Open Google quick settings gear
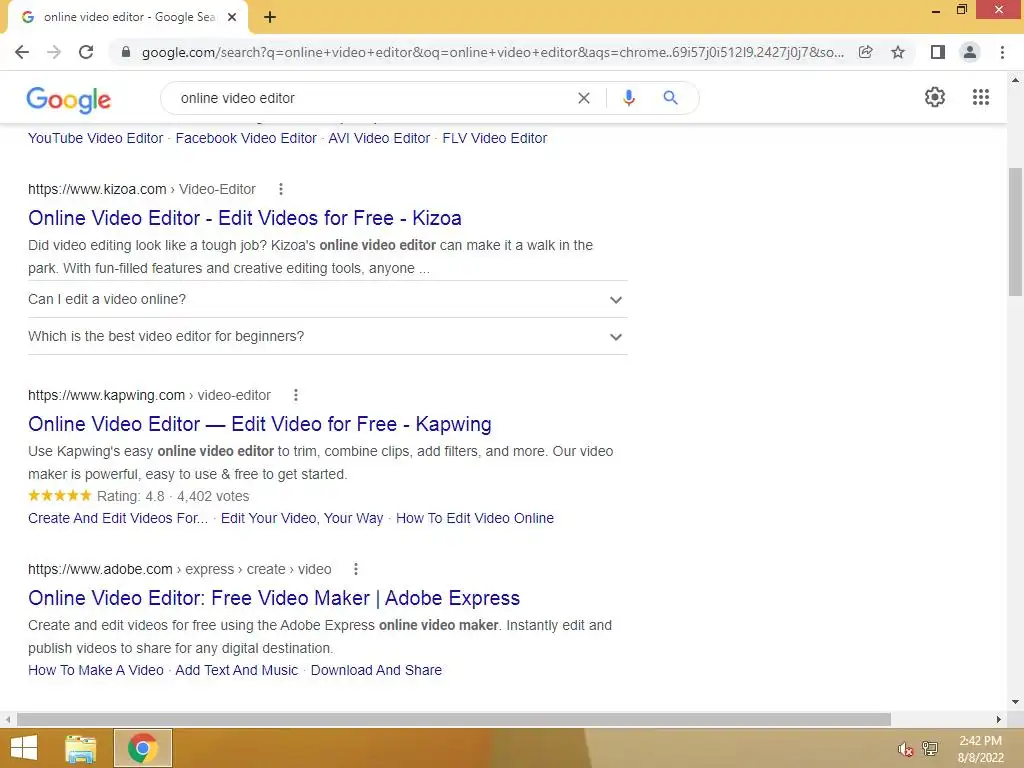 pos(935,97)
